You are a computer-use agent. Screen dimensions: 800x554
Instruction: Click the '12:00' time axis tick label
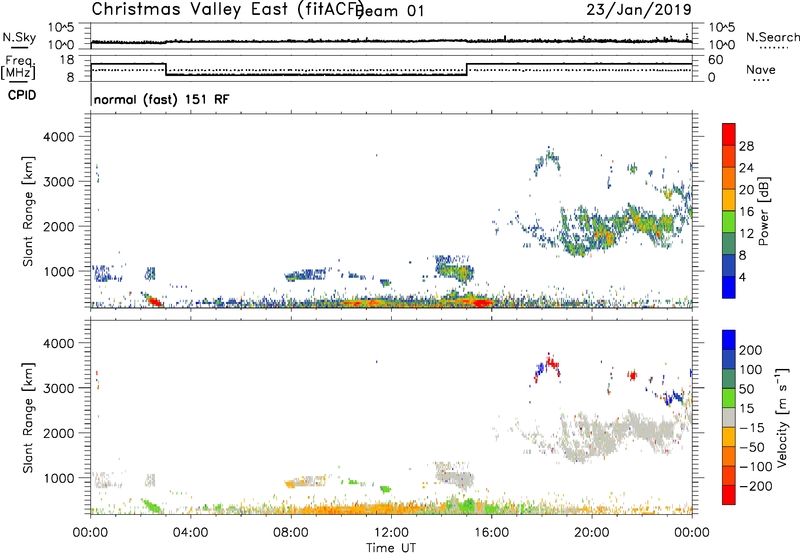(x=391, y=533)
